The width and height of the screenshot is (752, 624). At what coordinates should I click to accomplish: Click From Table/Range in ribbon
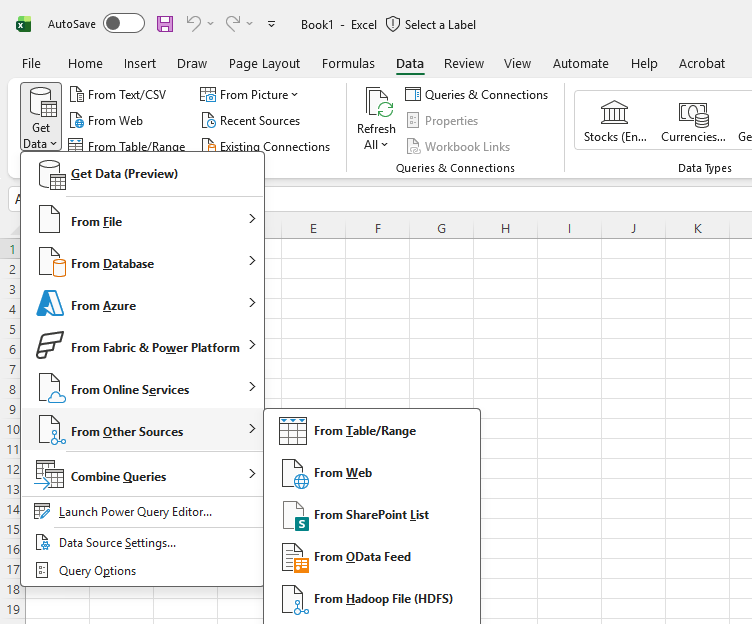point(127,145)
